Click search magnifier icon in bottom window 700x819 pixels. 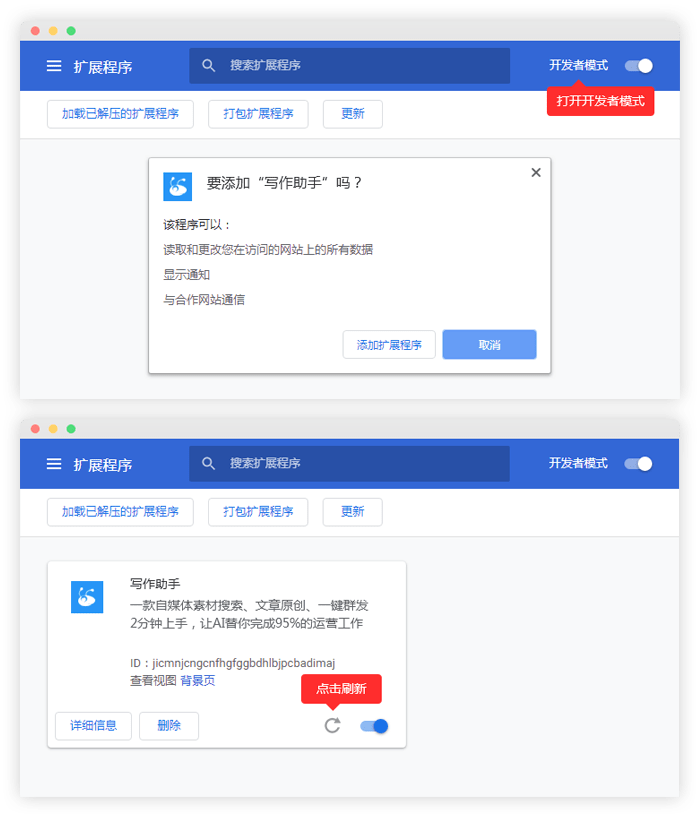pos(208,463)
